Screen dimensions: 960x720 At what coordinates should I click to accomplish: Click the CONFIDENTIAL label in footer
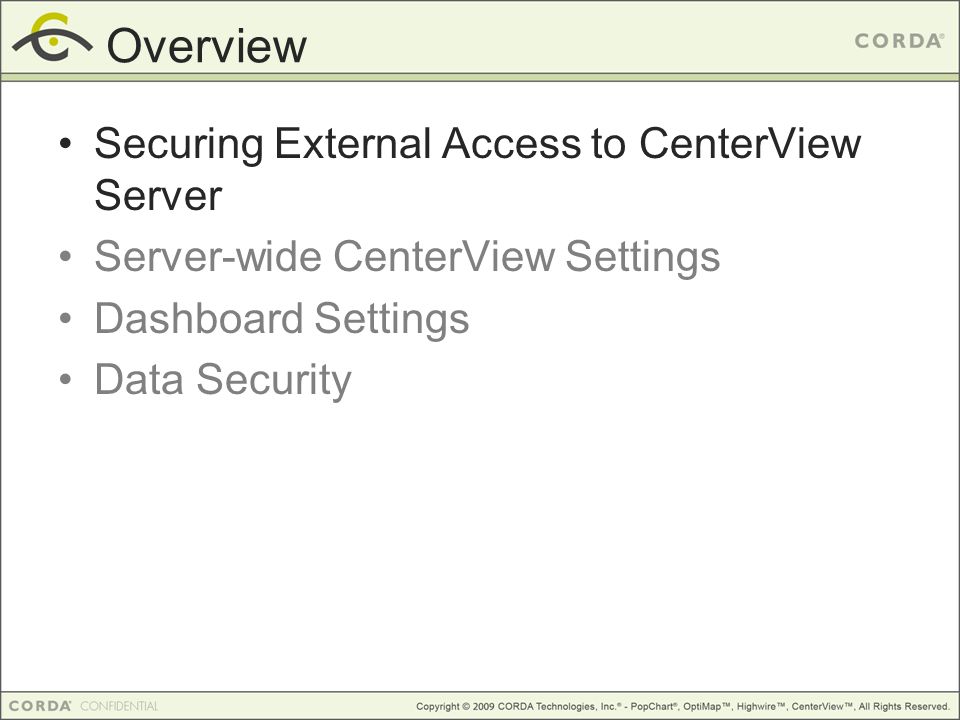[119, 706]
